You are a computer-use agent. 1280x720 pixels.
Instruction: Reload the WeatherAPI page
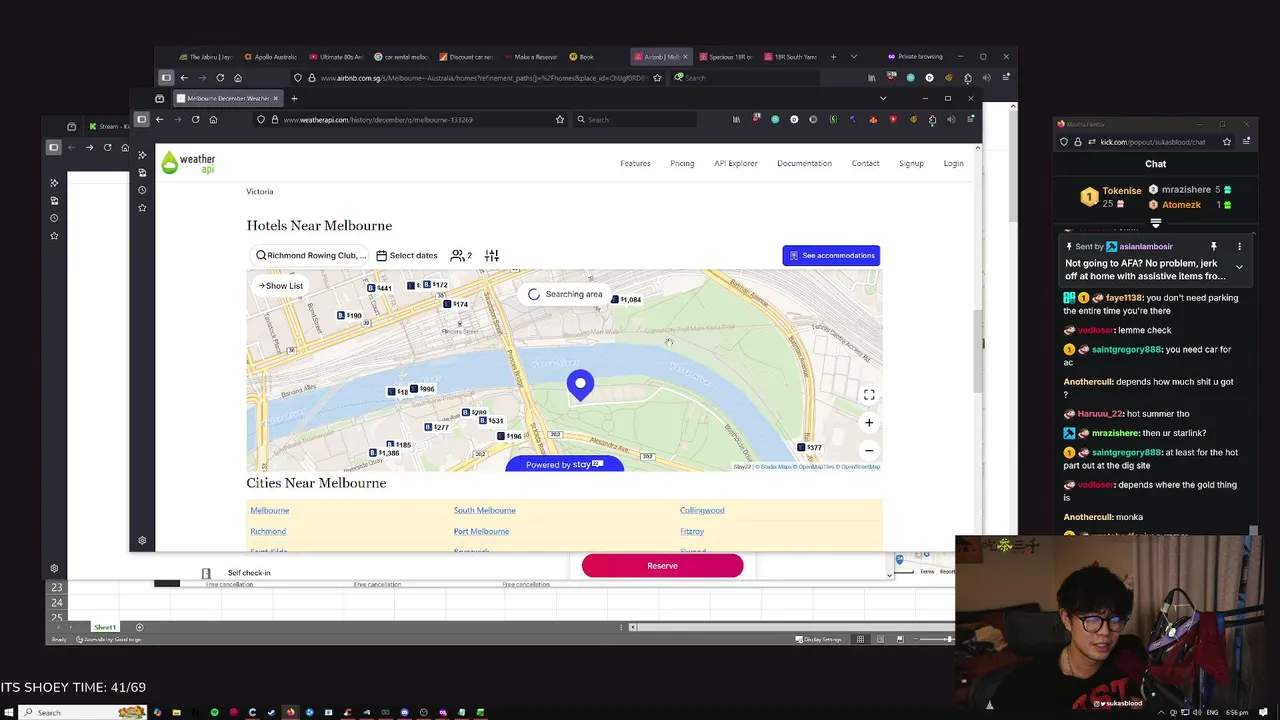point(195,119)
